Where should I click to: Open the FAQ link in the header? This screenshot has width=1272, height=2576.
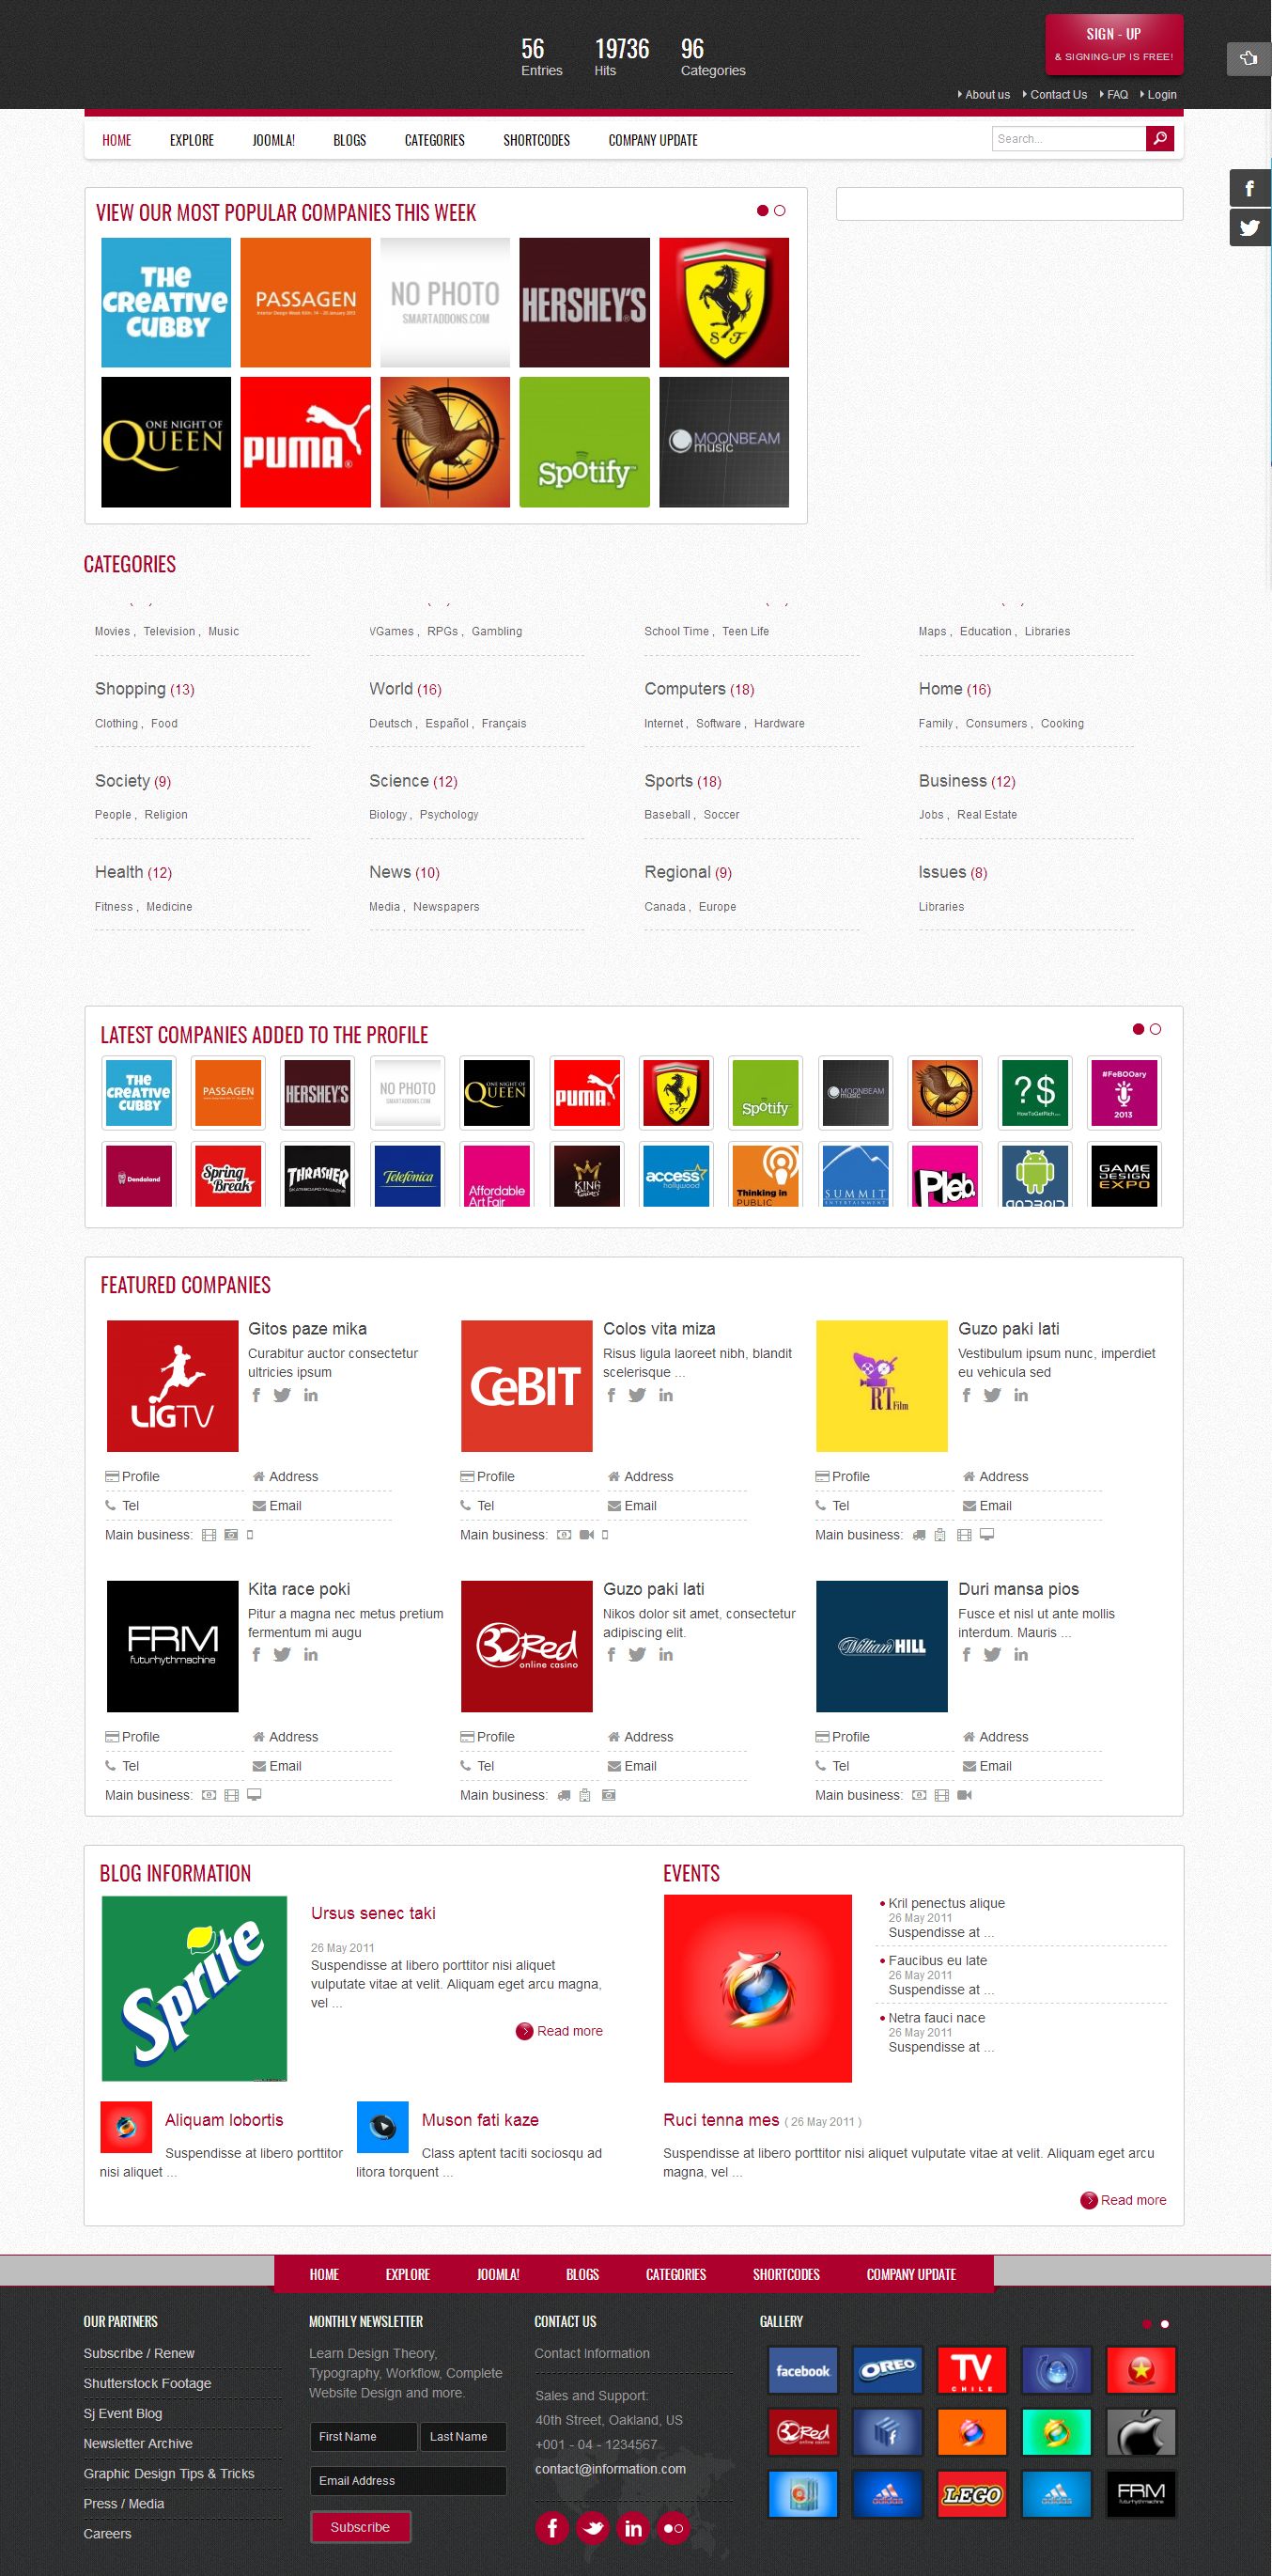tap(1117, 95)
